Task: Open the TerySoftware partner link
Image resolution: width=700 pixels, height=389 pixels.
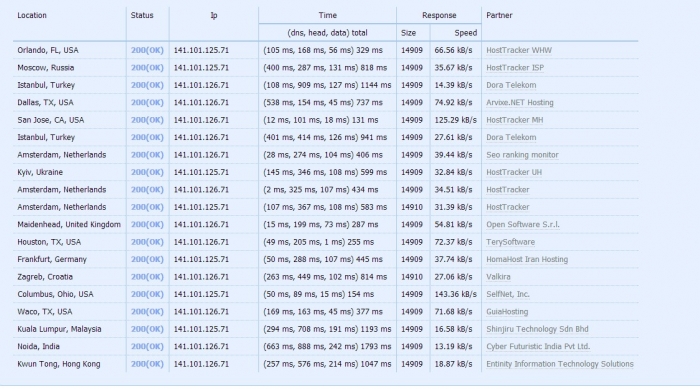Action: [x=510, y=242]
